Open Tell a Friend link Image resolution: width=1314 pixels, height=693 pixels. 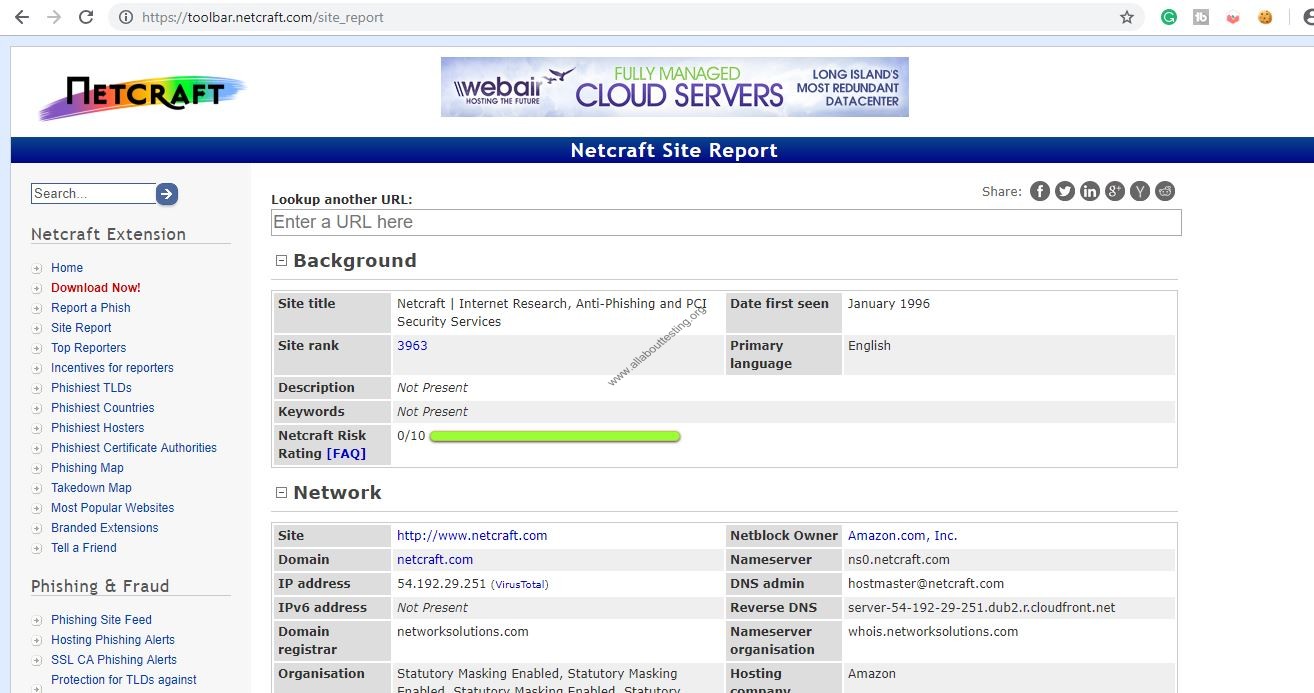(x=84, y=548)
